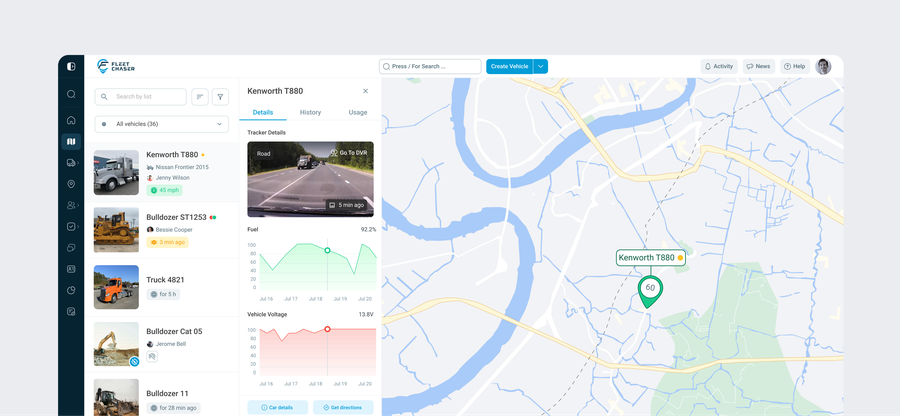The image size is (900, 416).
Task: Click the Kenworth T880 map pin marker
Action: 650,290
